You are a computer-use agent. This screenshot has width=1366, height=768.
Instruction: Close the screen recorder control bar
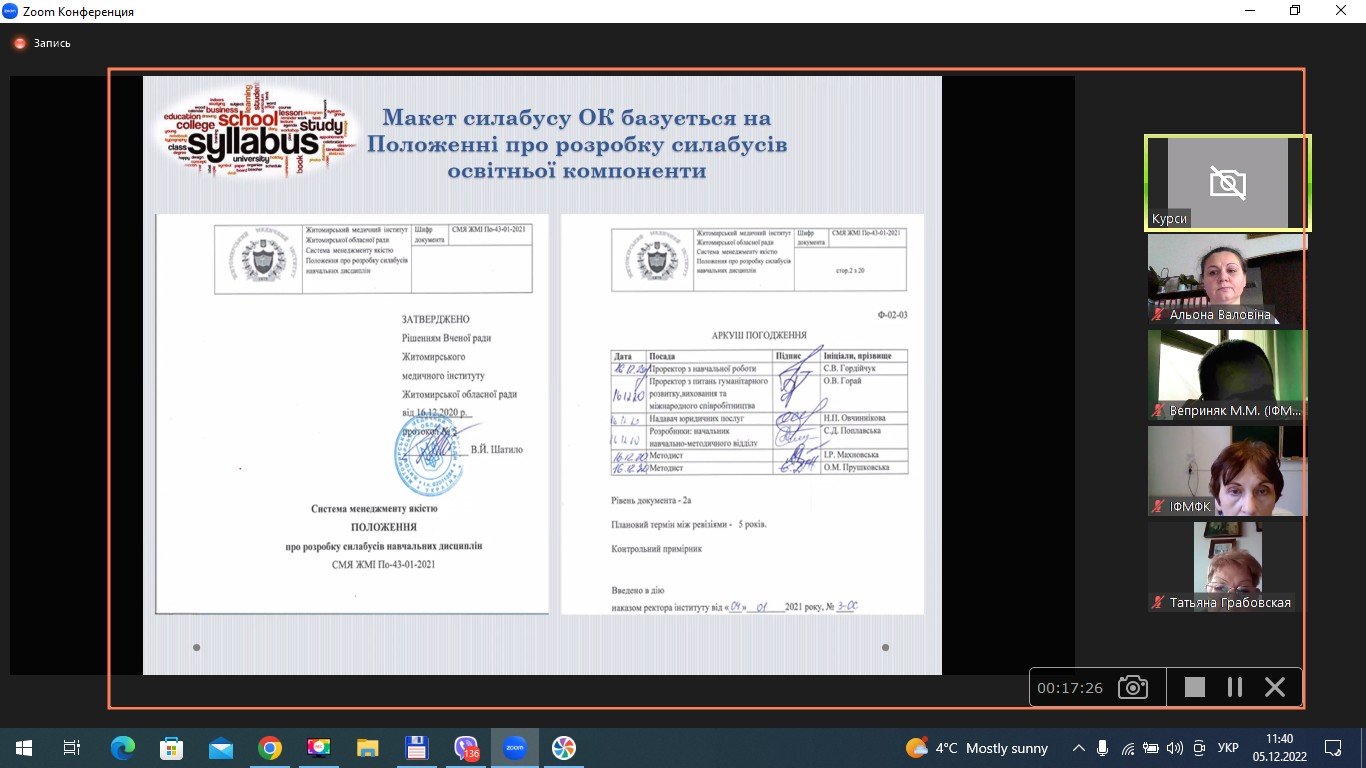[1275, 687]
